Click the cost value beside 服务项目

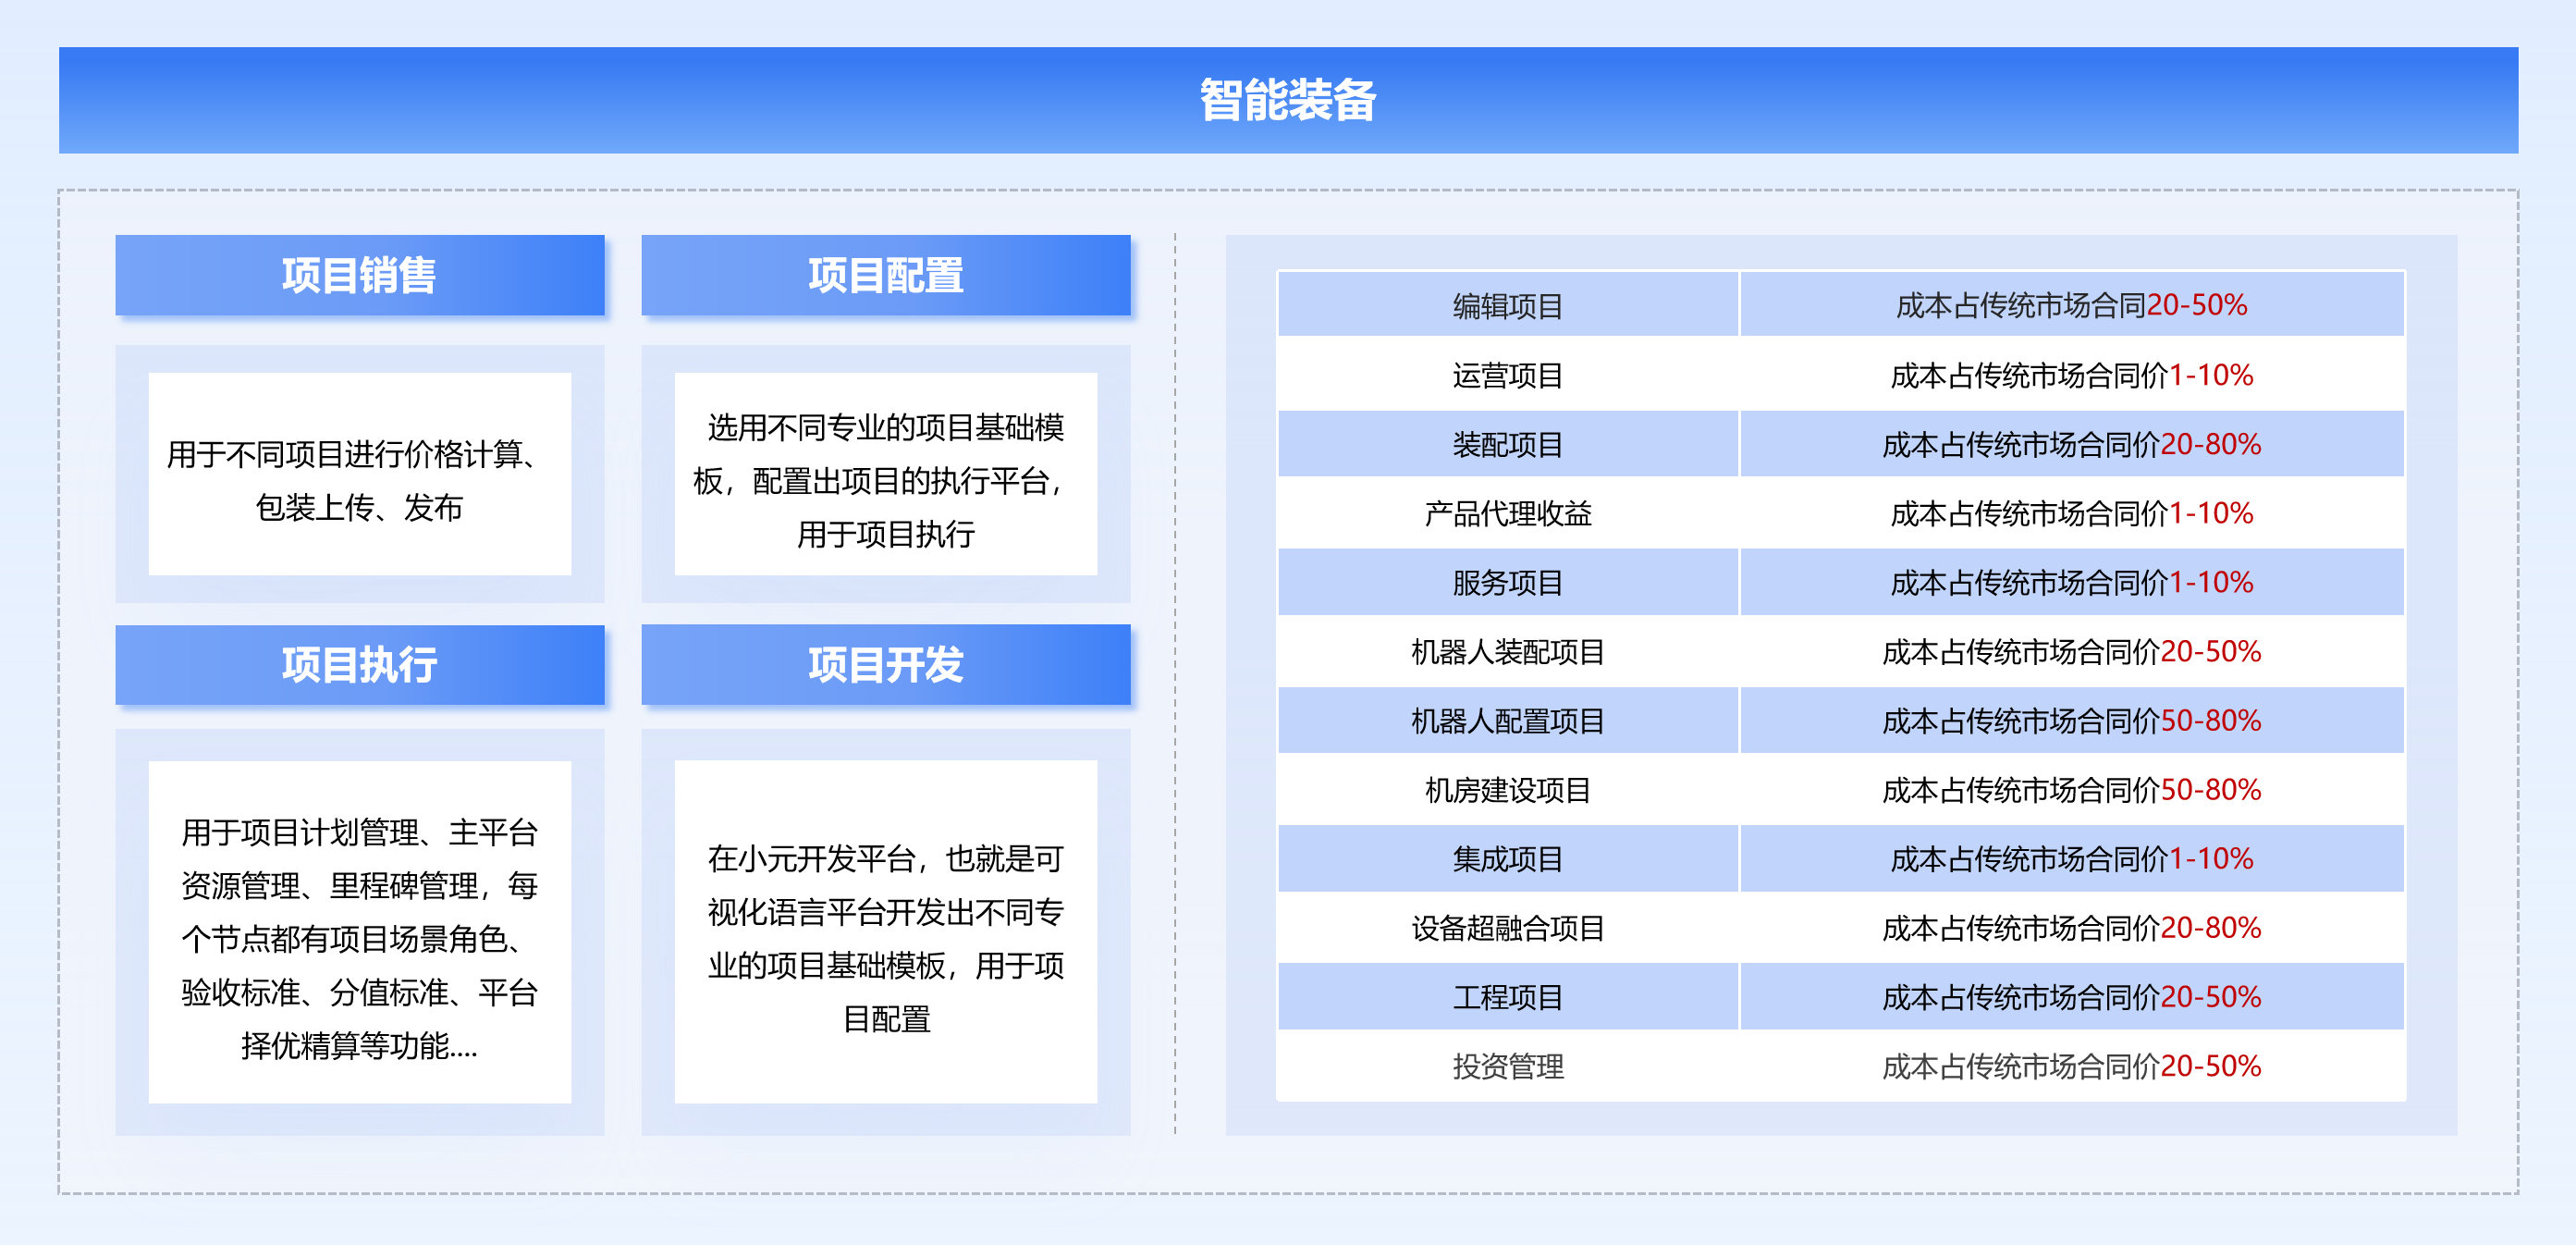[x=2072, y=582]
